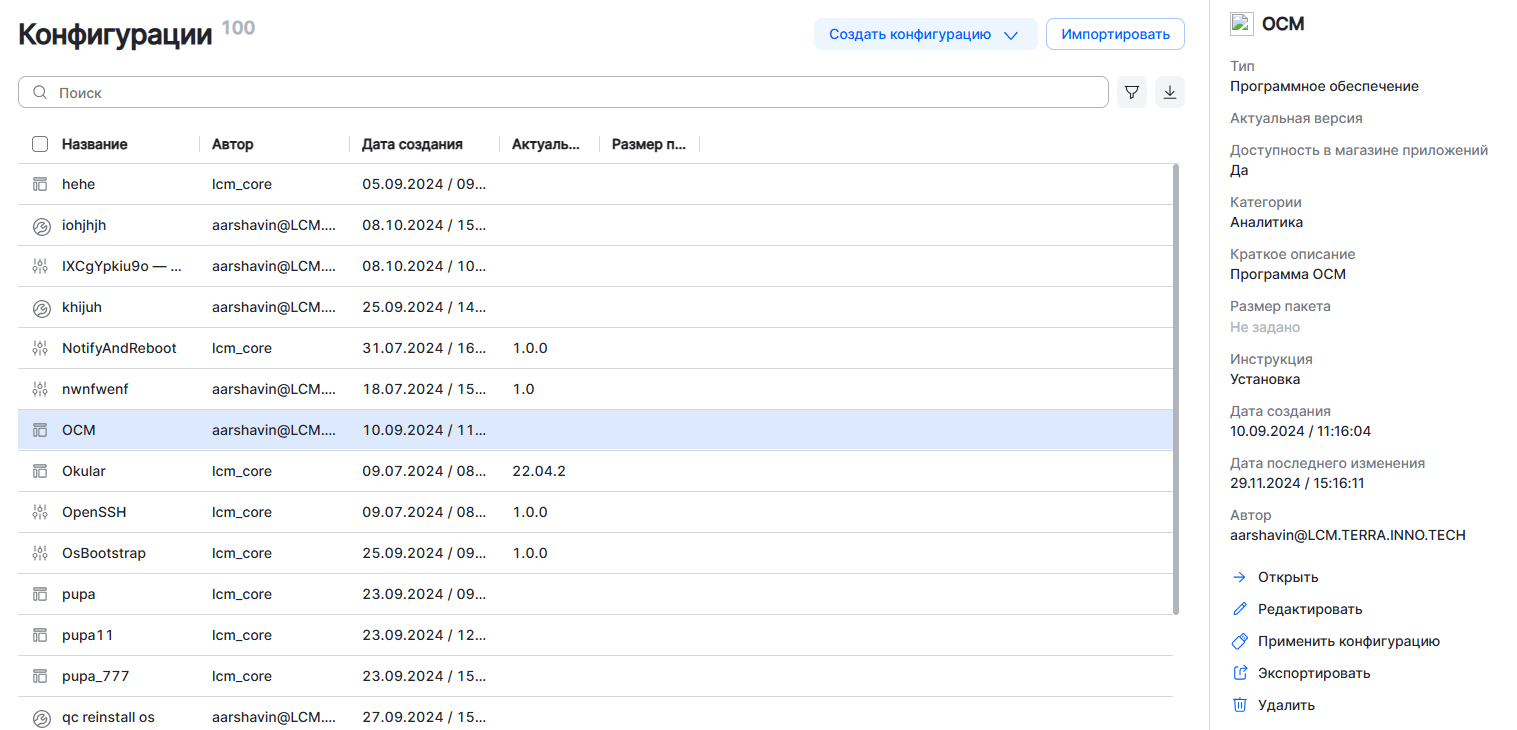The width and height of the screenshot is (1517, 730).
Task: Click the table's vertical scrollbar
Action: 1175,390
